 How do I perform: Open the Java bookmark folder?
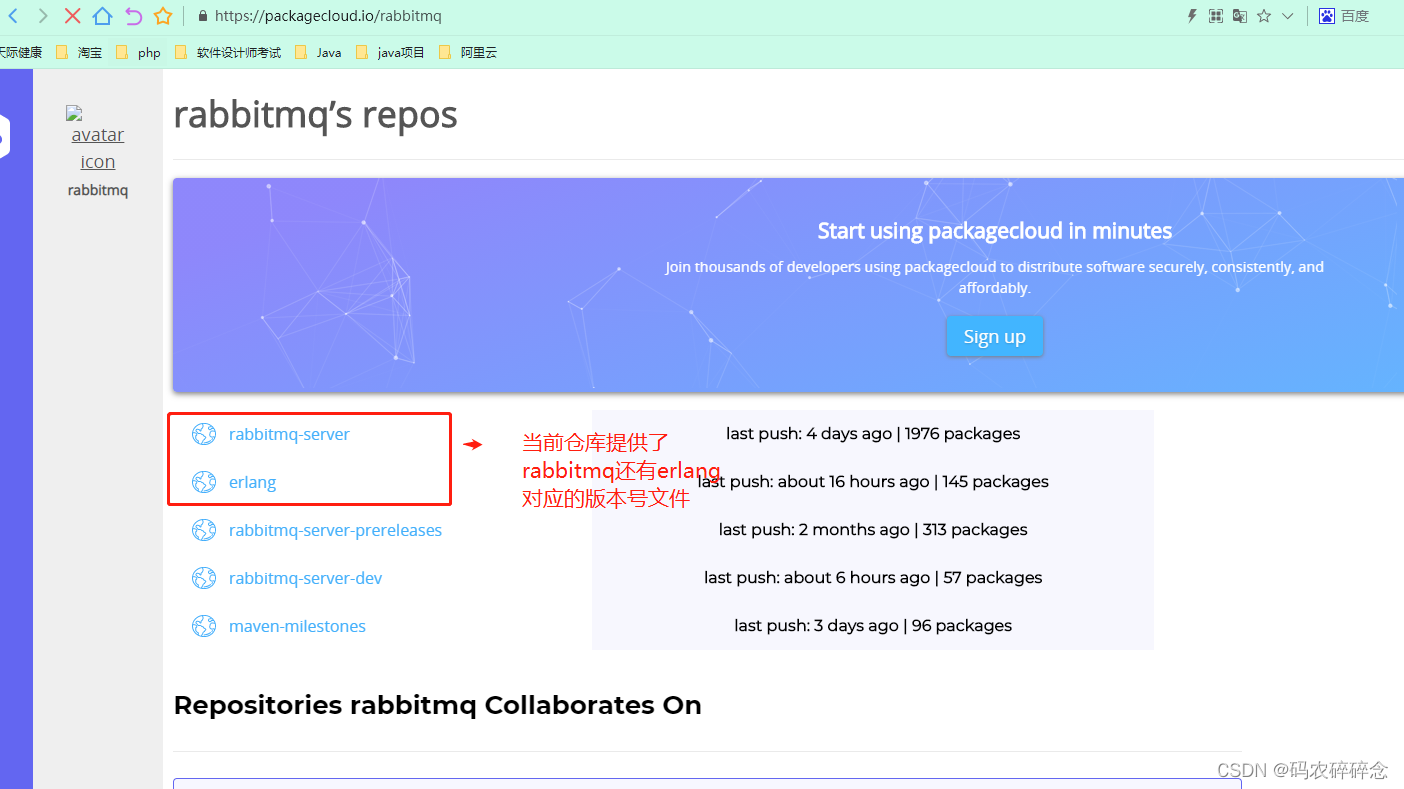tap(329, 52)
